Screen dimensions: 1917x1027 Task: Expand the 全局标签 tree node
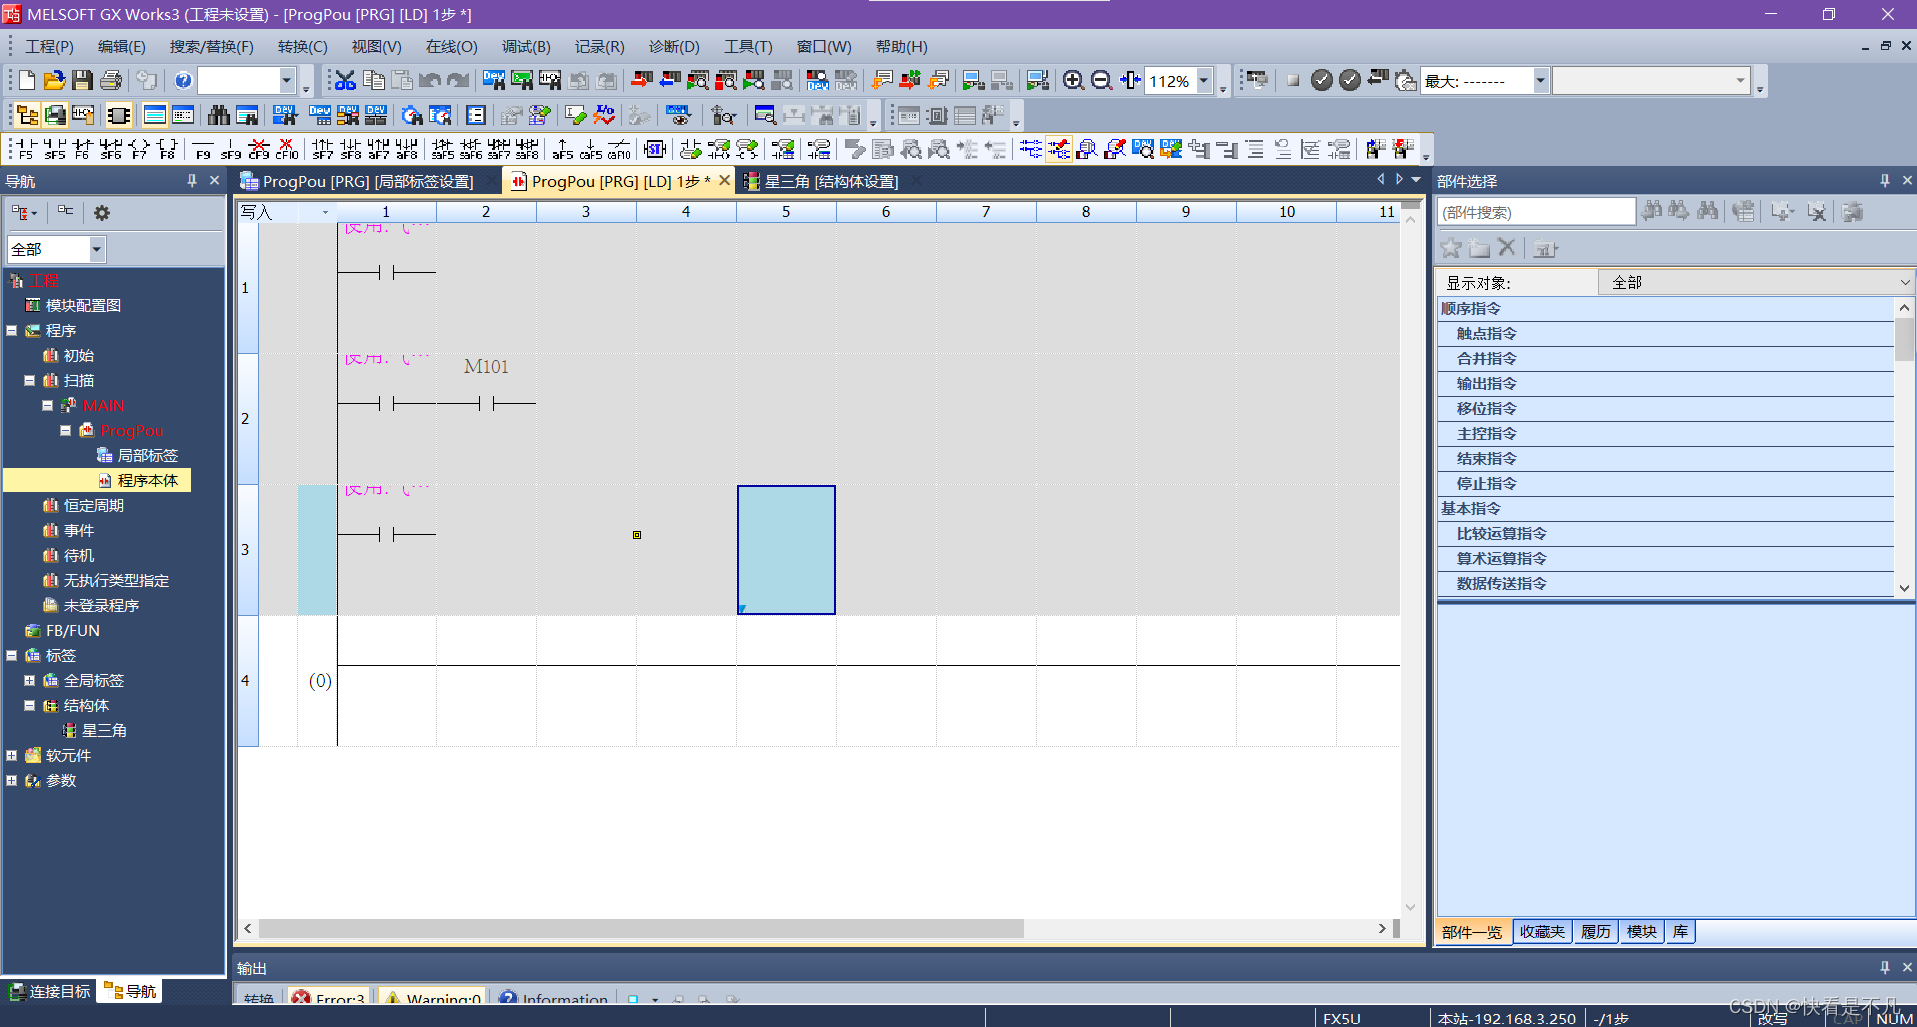point(30,680)
